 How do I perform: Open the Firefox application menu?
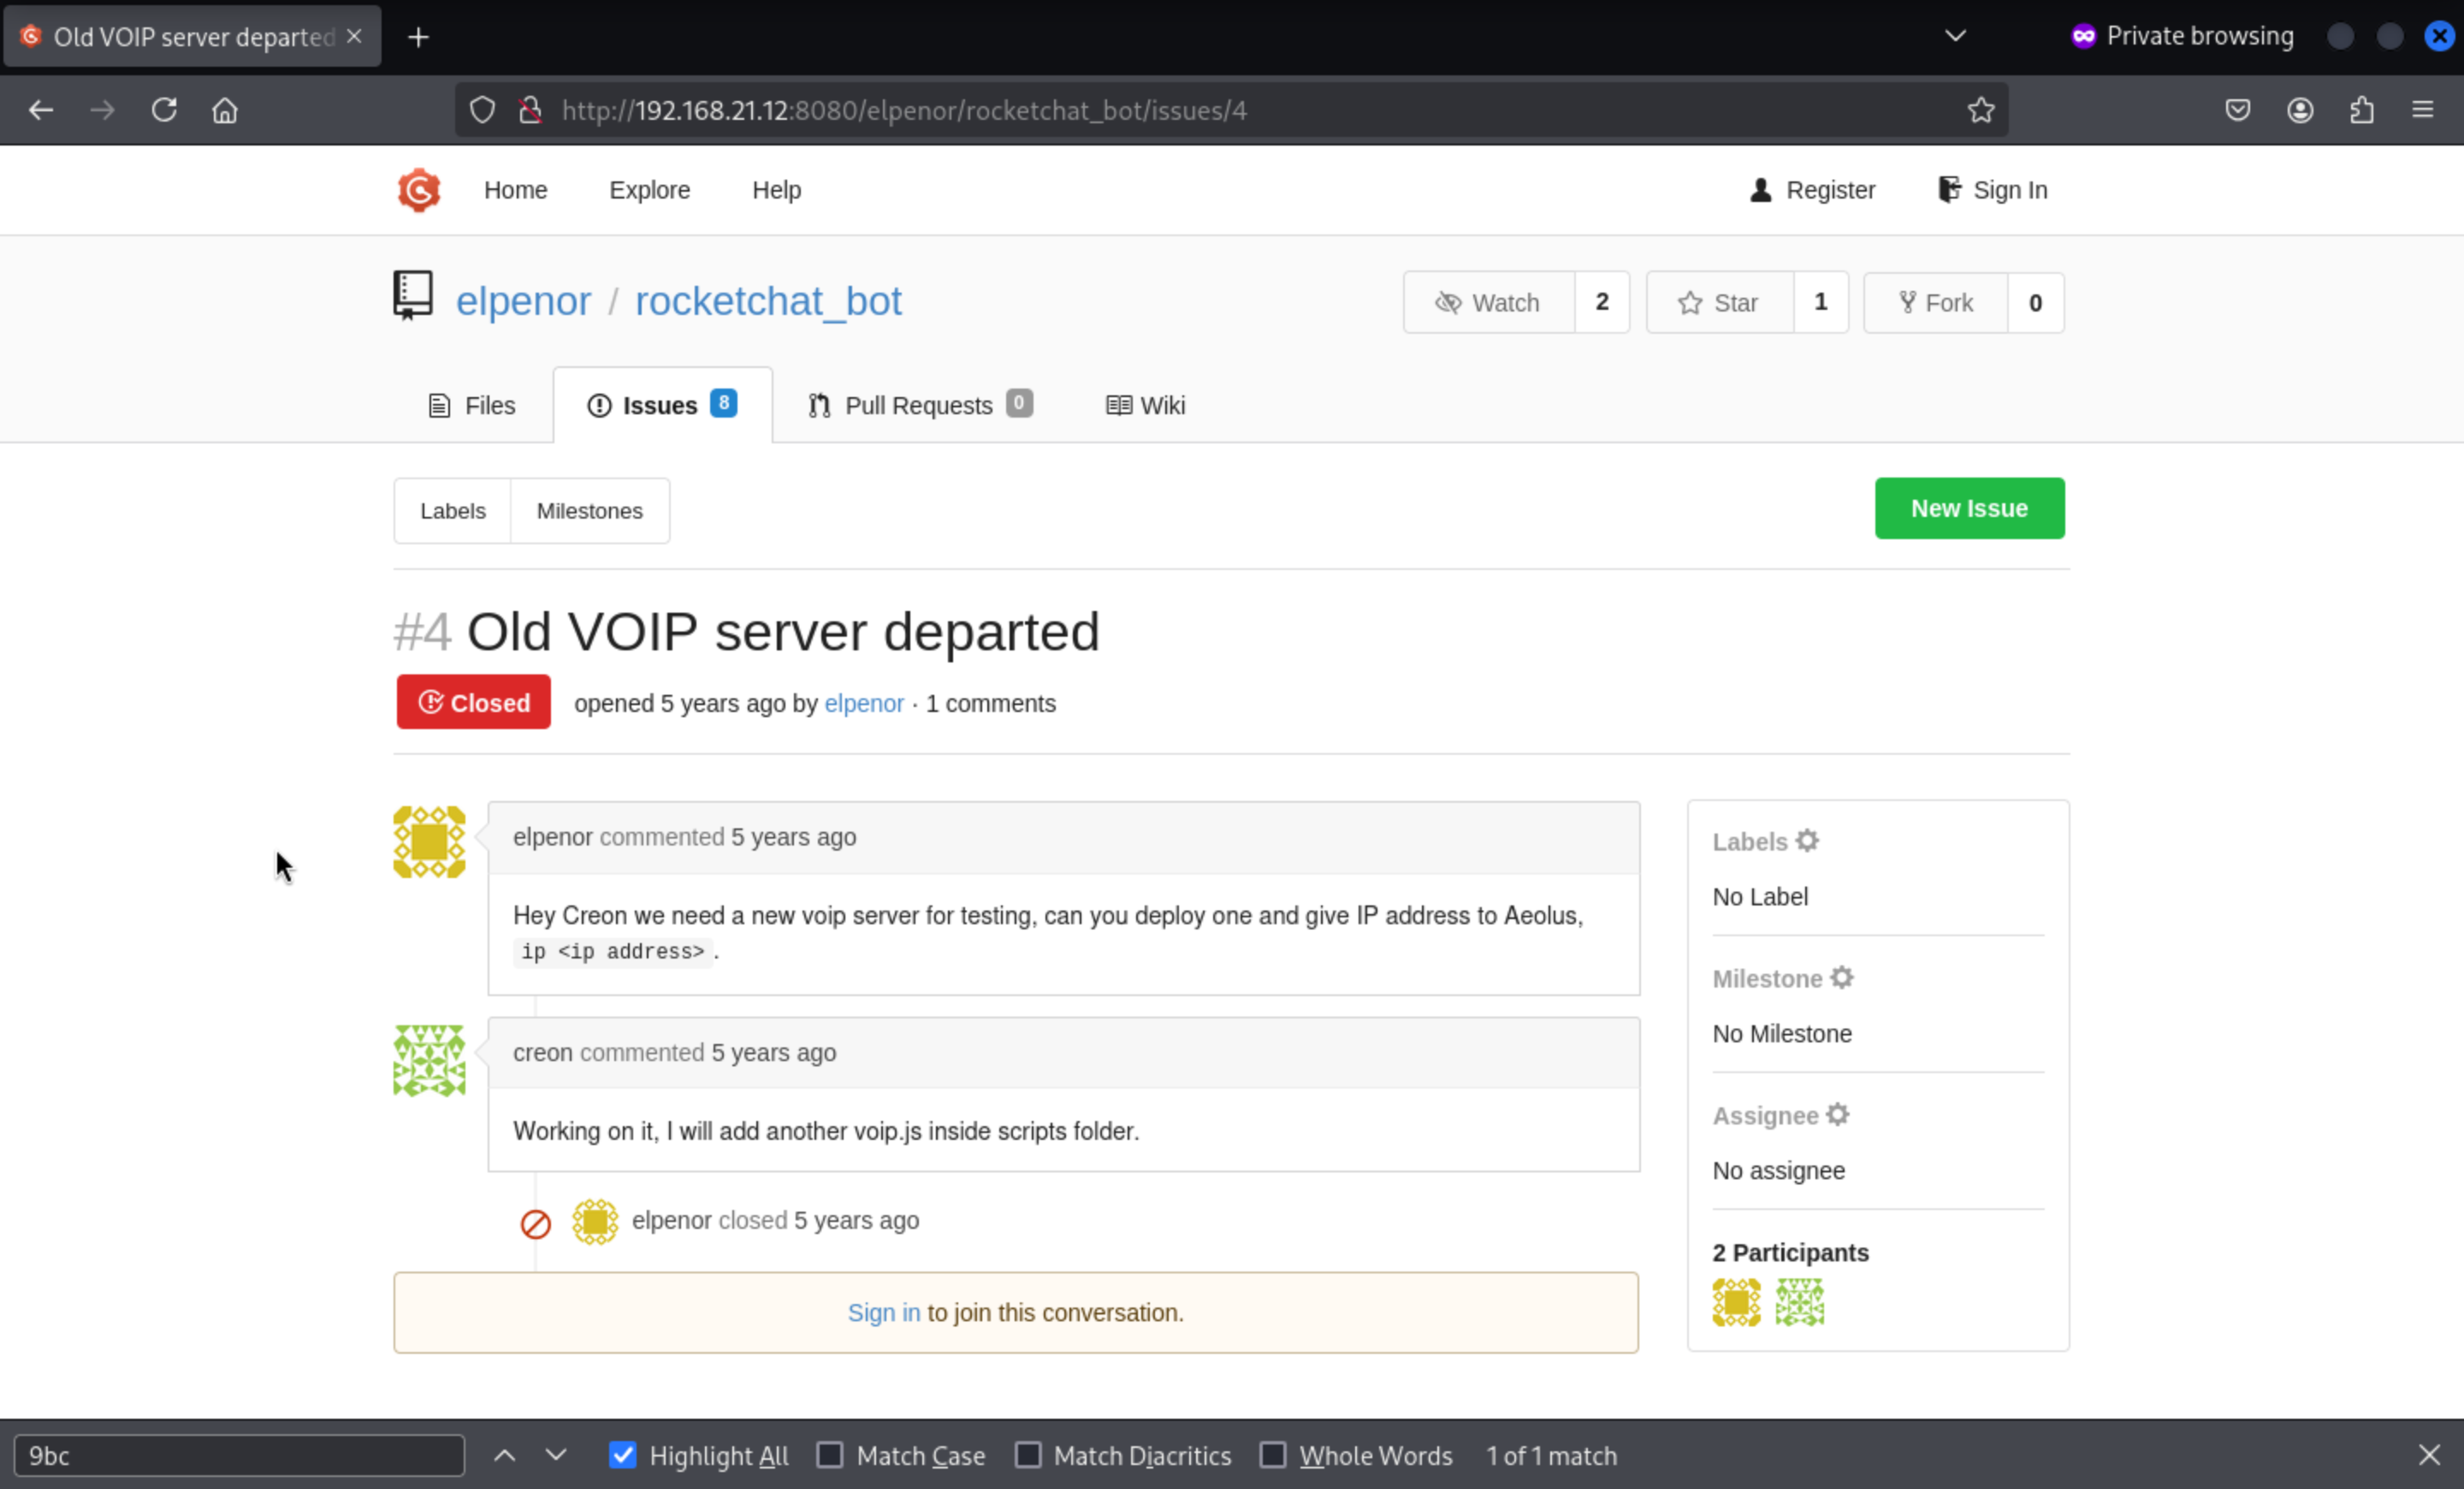point(2422,110)
